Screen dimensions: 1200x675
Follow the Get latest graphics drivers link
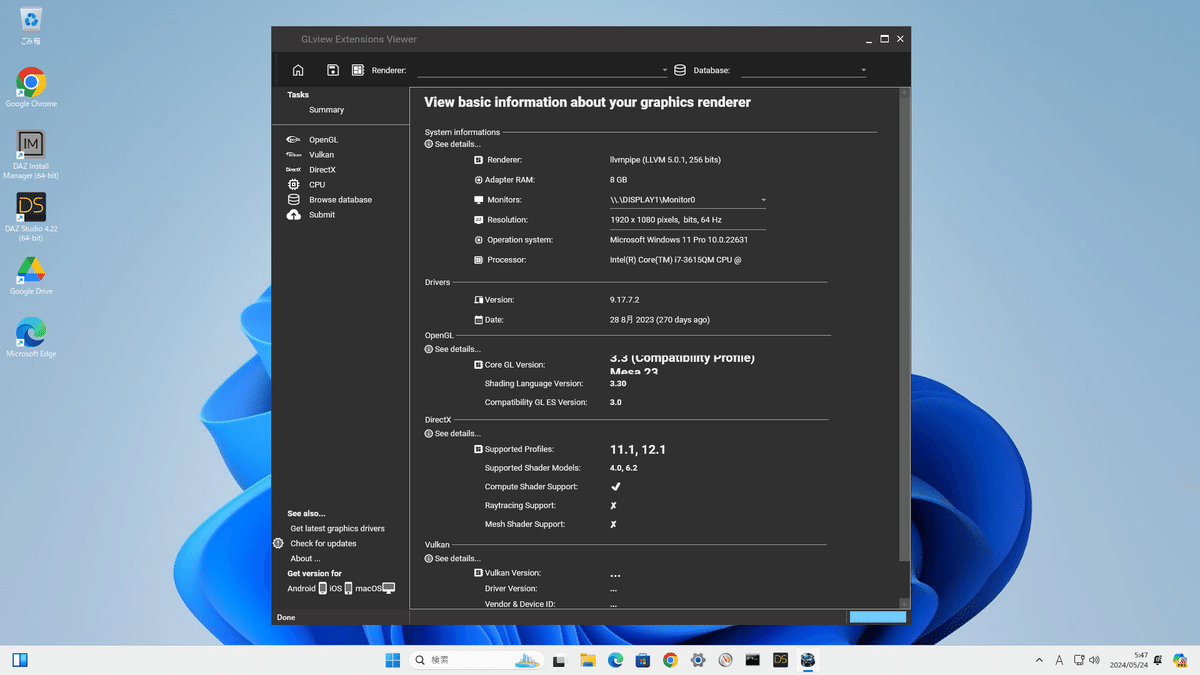[337, 528]
